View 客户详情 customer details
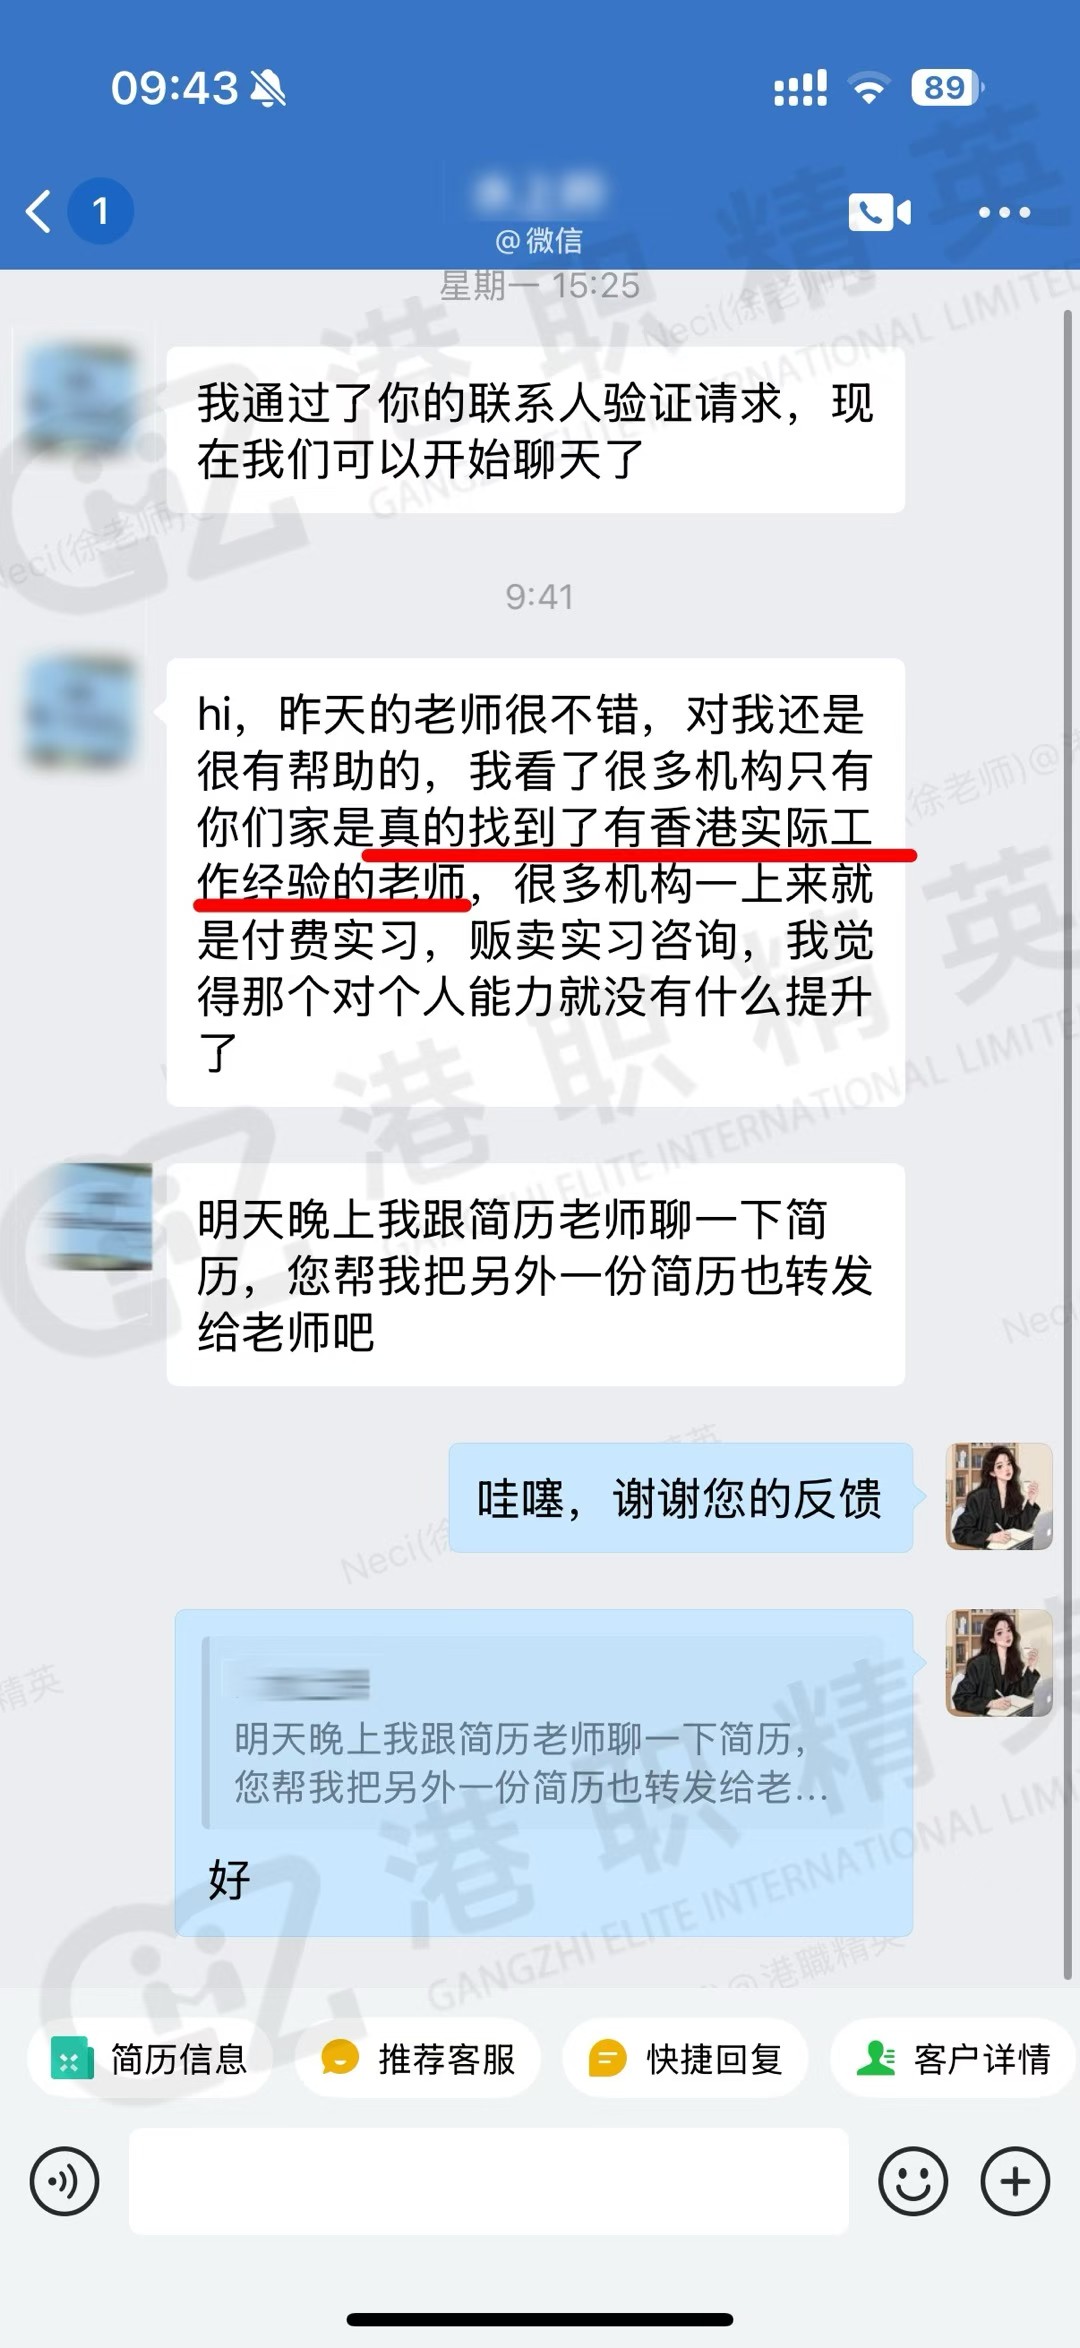1080x2348 pixels. 953,2059
